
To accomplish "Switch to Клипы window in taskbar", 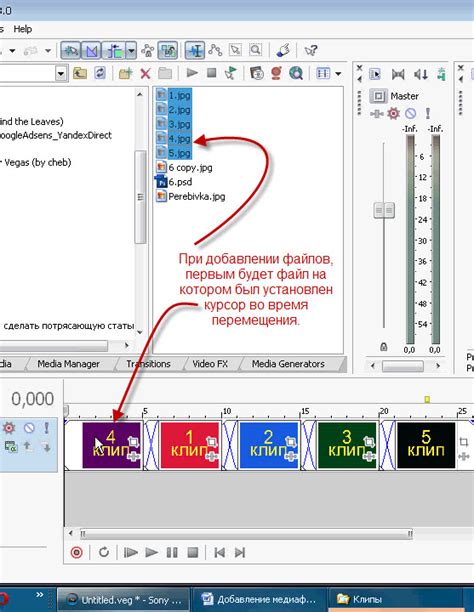I will (361, 599).
